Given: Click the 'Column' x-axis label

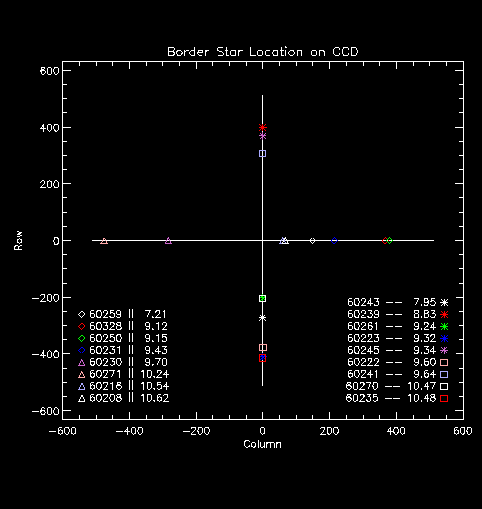Looking at the screenshot, I should click(262, 444).
